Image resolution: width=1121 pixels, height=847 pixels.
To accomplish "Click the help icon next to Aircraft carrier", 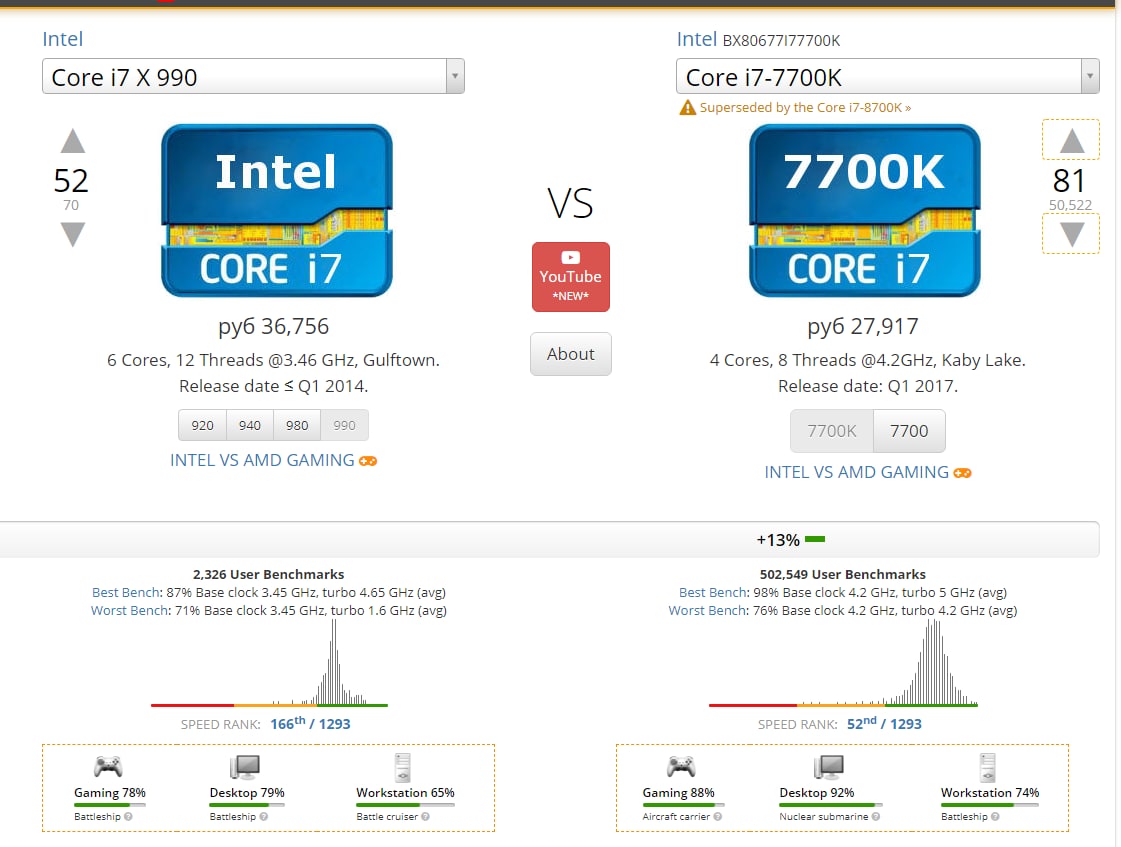I will (x=718, y=816).
